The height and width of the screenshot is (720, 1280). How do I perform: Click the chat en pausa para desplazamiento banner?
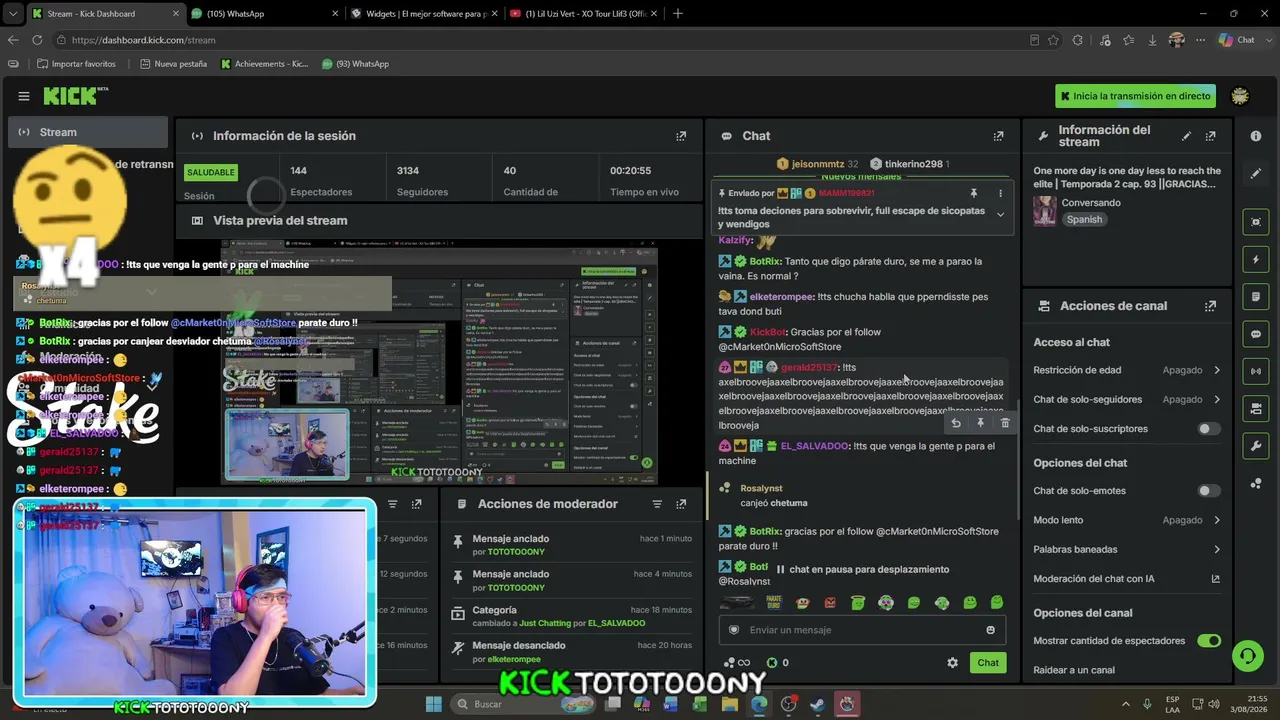862,570
